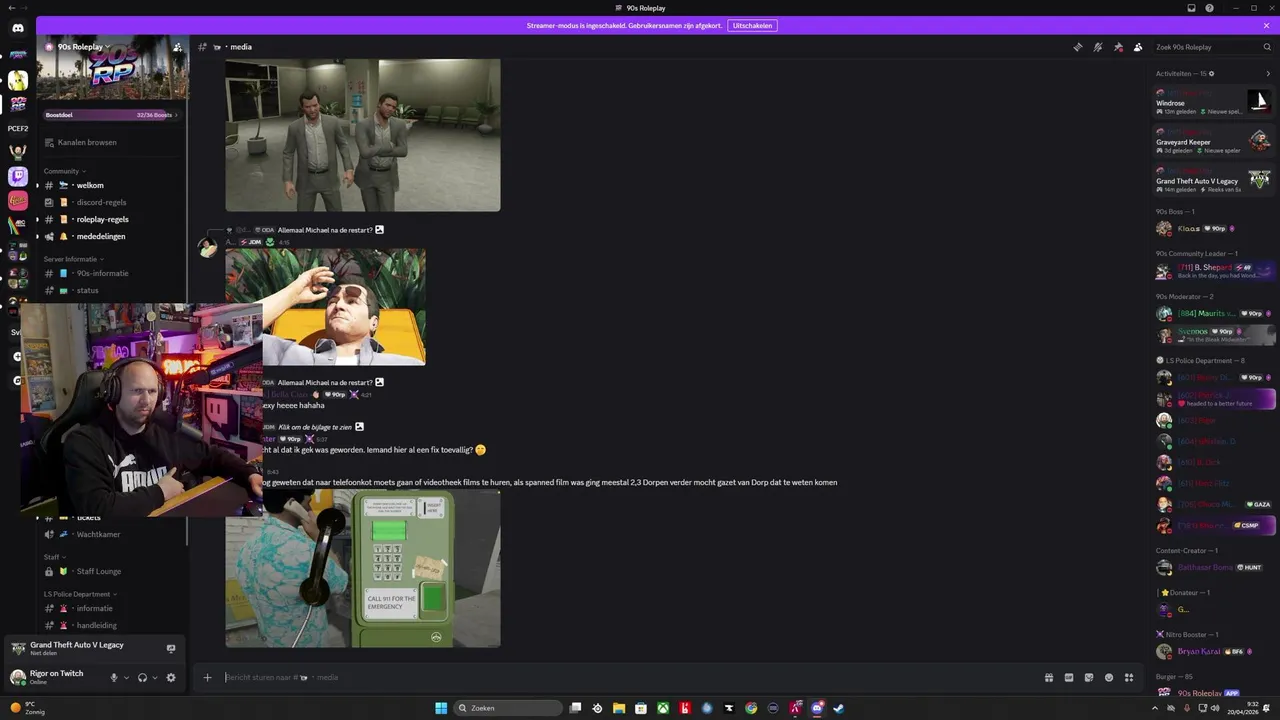Open user settings gear
This screenshot has height=720, width=1280.
(171, 677)
